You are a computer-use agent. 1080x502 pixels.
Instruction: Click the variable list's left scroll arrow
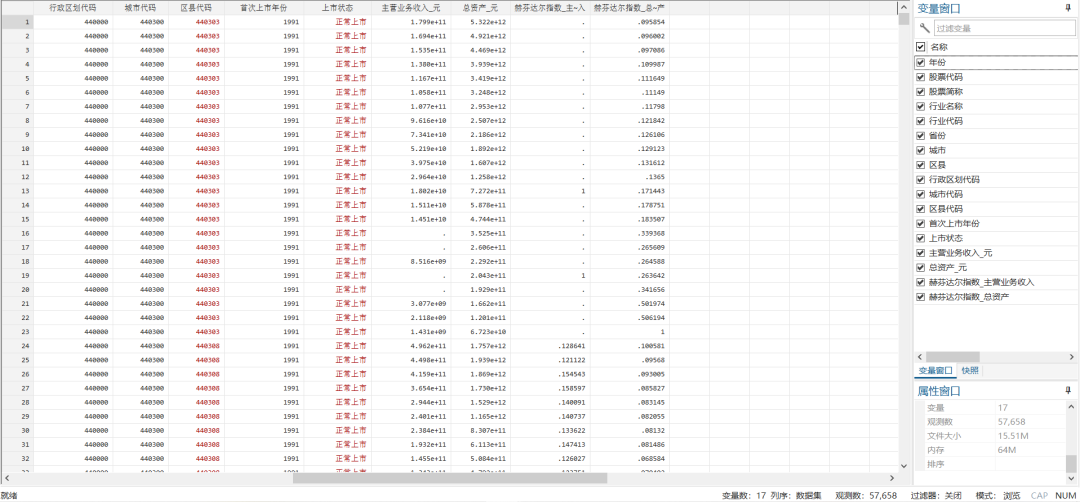coord(920,357)
